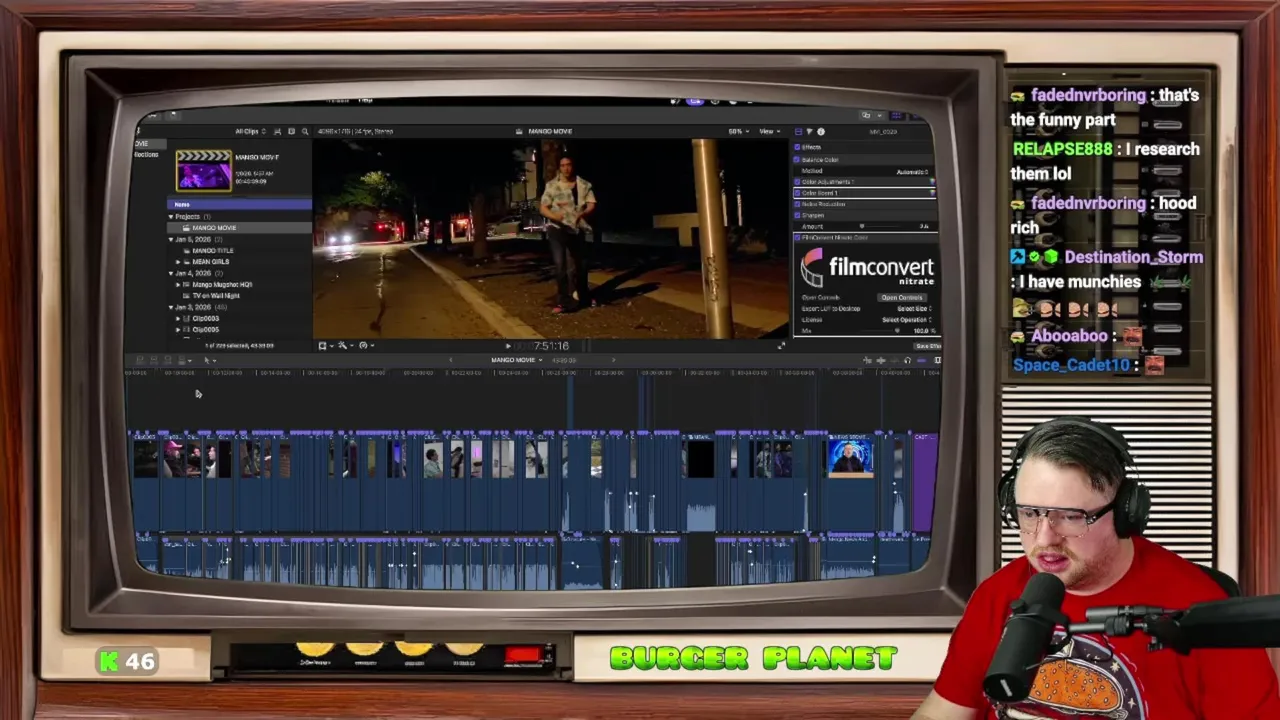The image size is (1280, 720).
Task: Click the MANGO MOVIE project thumbnail
Action: [204, 170]
